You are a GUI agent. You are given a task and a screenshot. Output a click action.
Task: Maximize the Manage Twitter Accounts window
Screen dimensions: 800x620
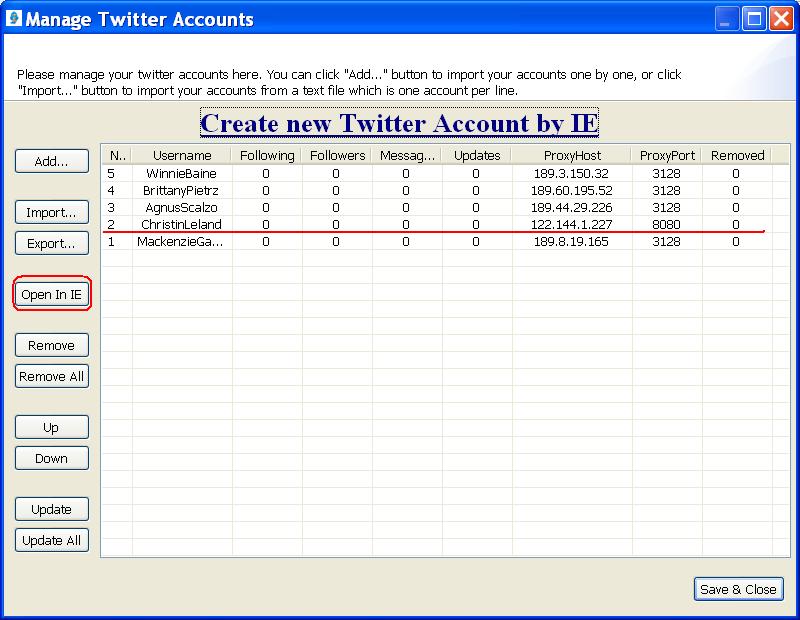(754, 19)
